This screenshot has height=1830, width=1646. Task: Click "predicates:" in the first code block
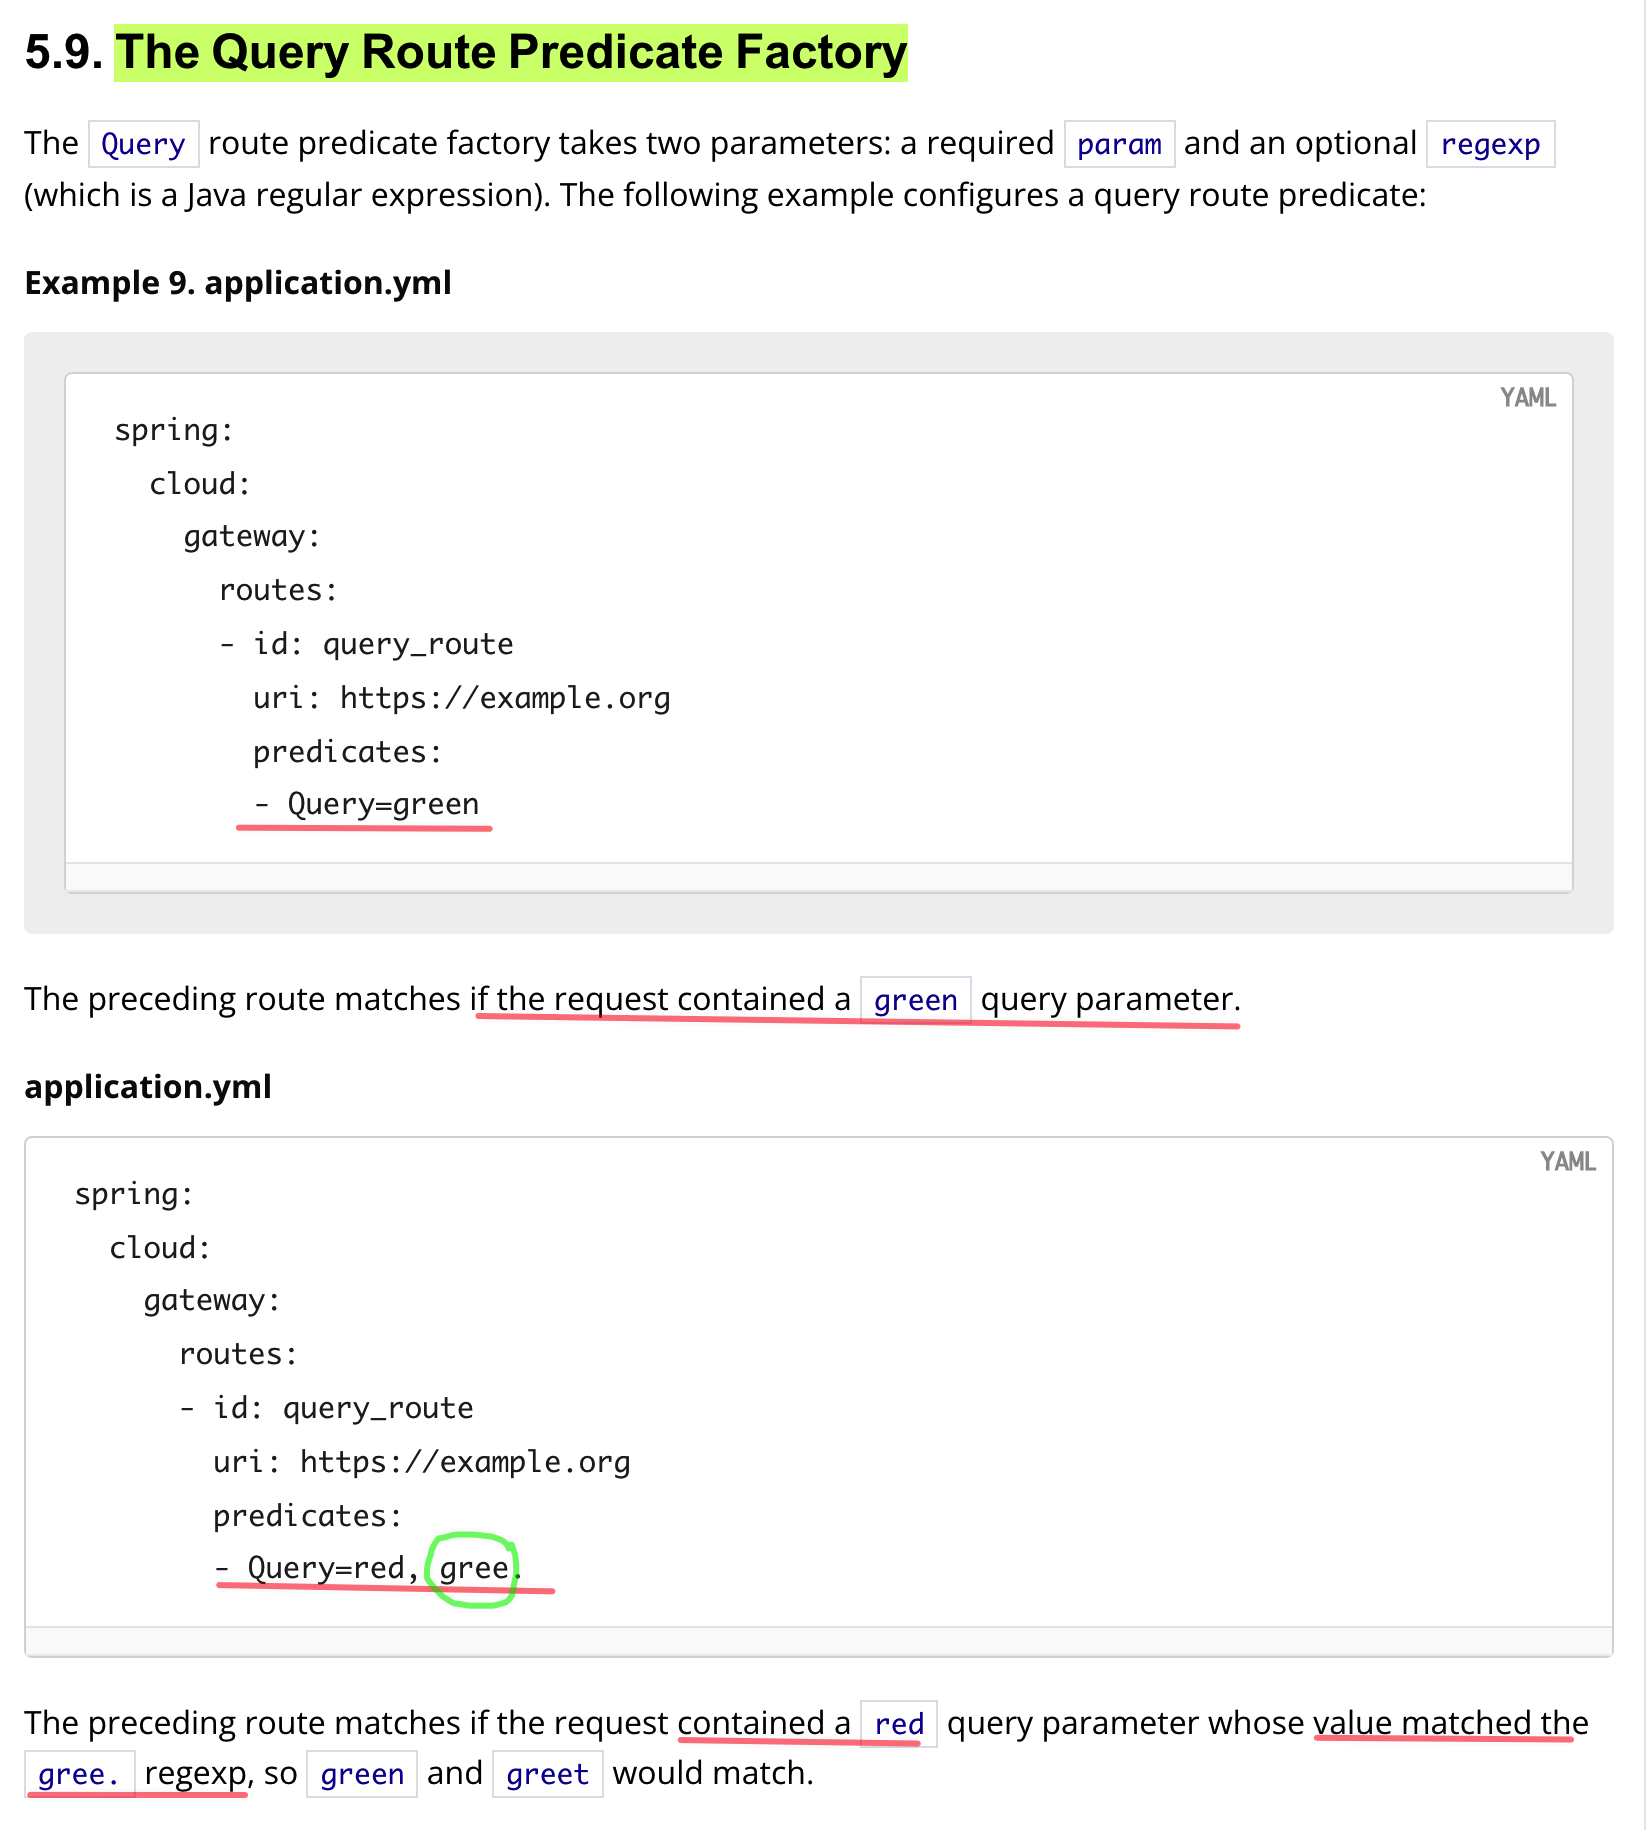coord(347,752)
